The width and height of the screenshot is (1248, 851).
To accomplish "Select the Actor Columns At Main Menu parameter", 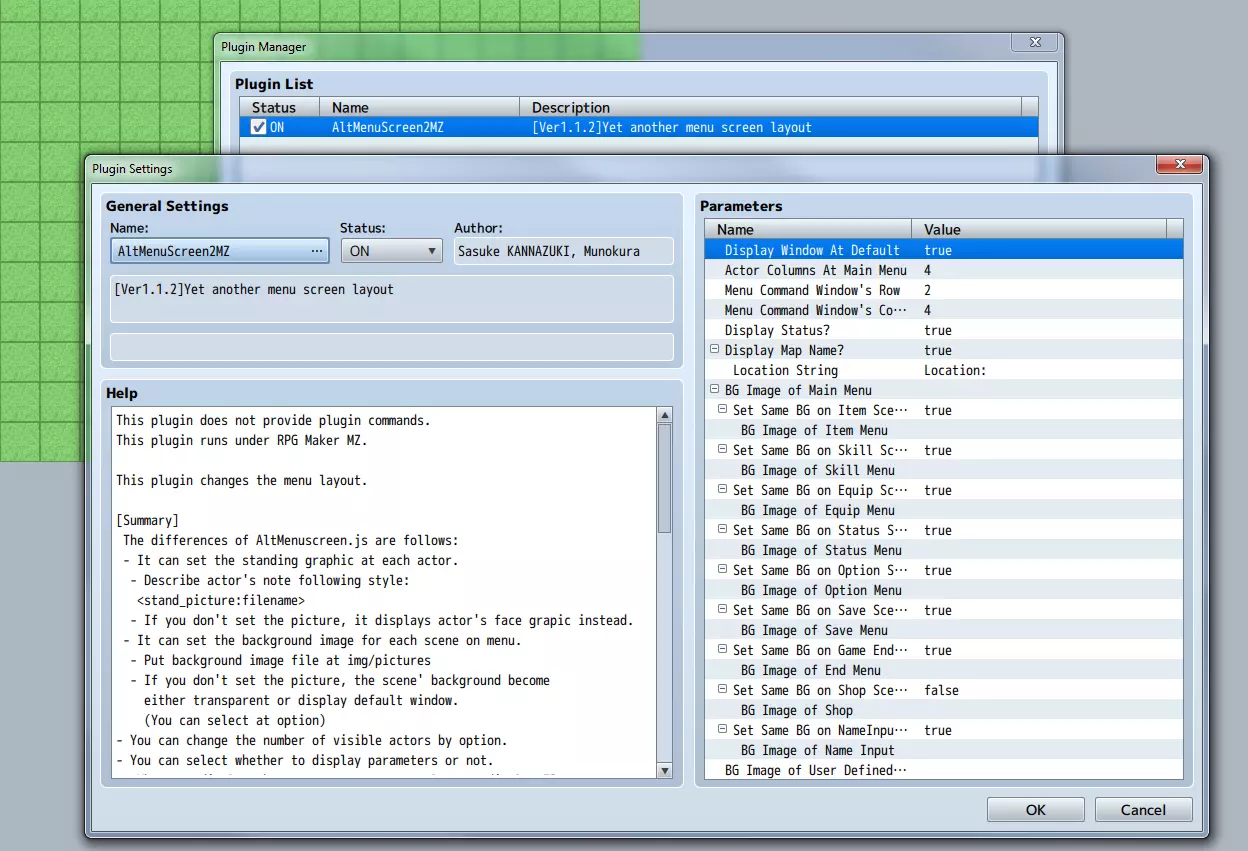I will click(815, 270).
